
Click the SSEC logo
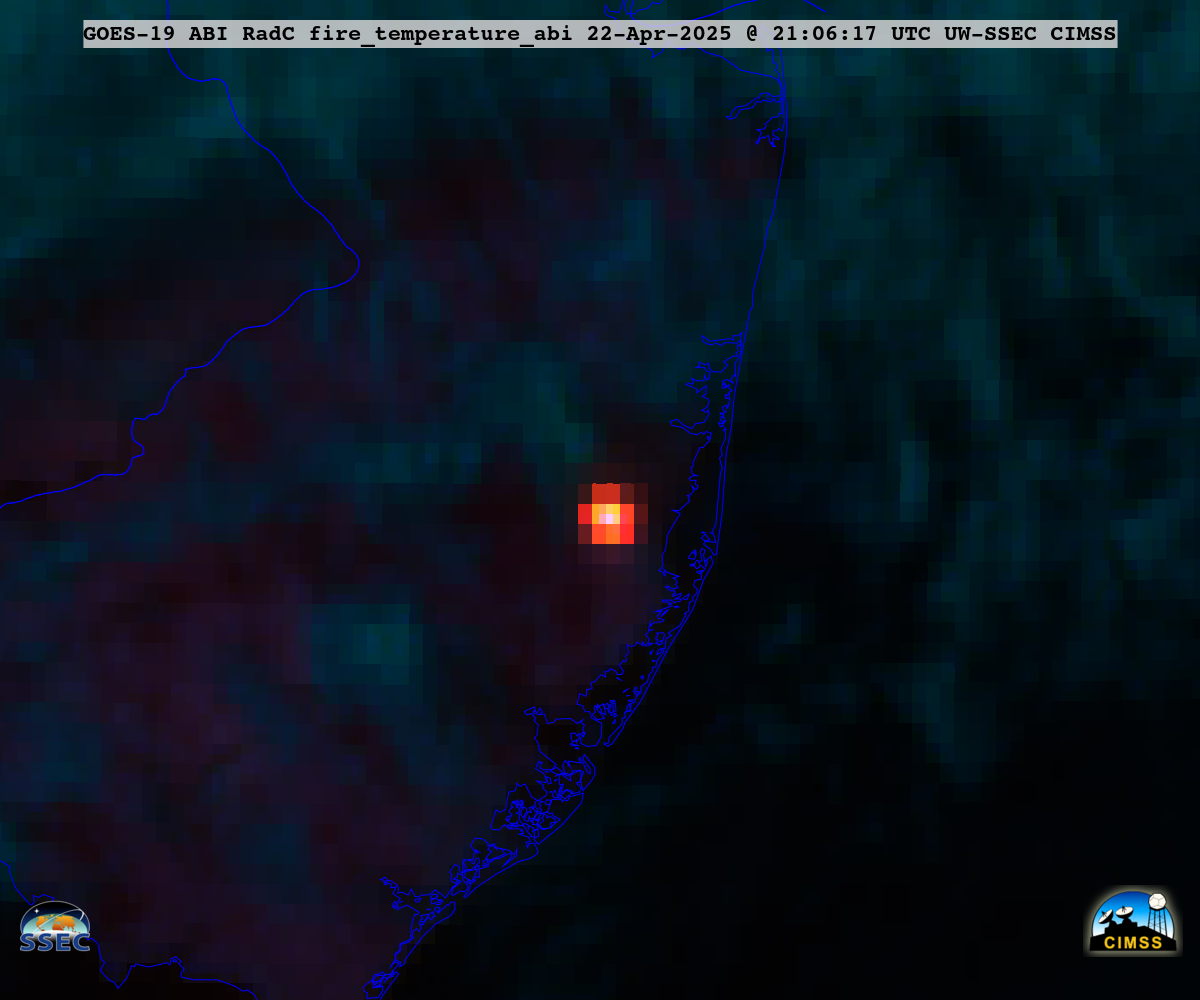[55, 928]
